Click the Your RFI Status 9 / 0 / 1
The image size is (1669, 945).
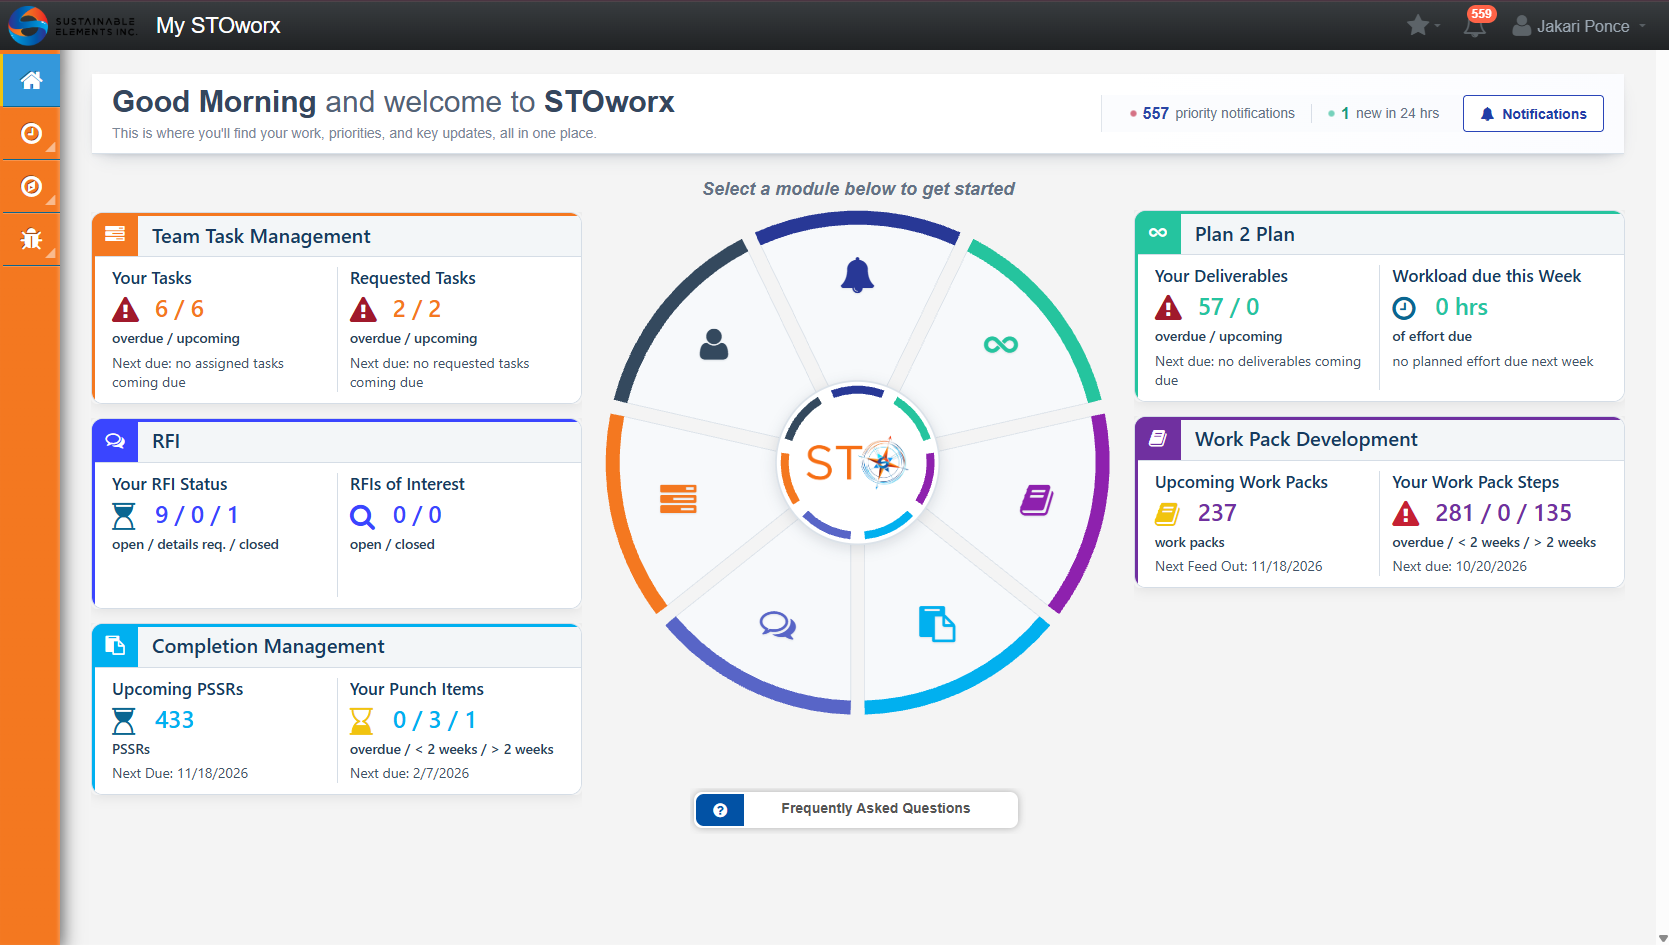tap(197, 515)
